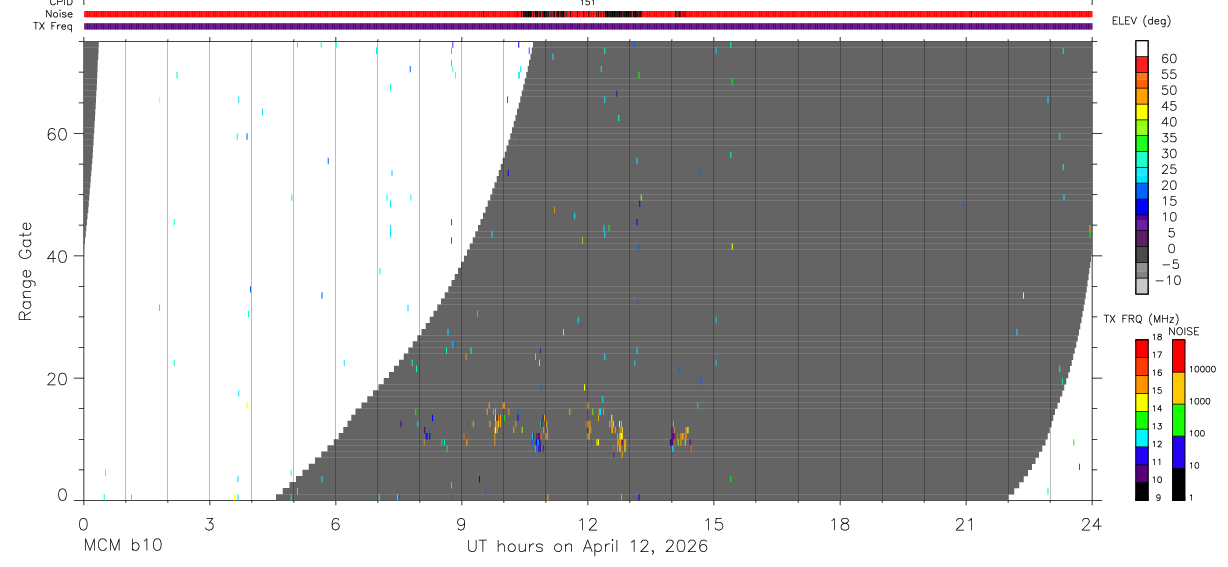The width and height of the screenshot is (1228, 567).
Task: Click the green ELEV swatch between 30 and 35
Action: pos(1142,143)
